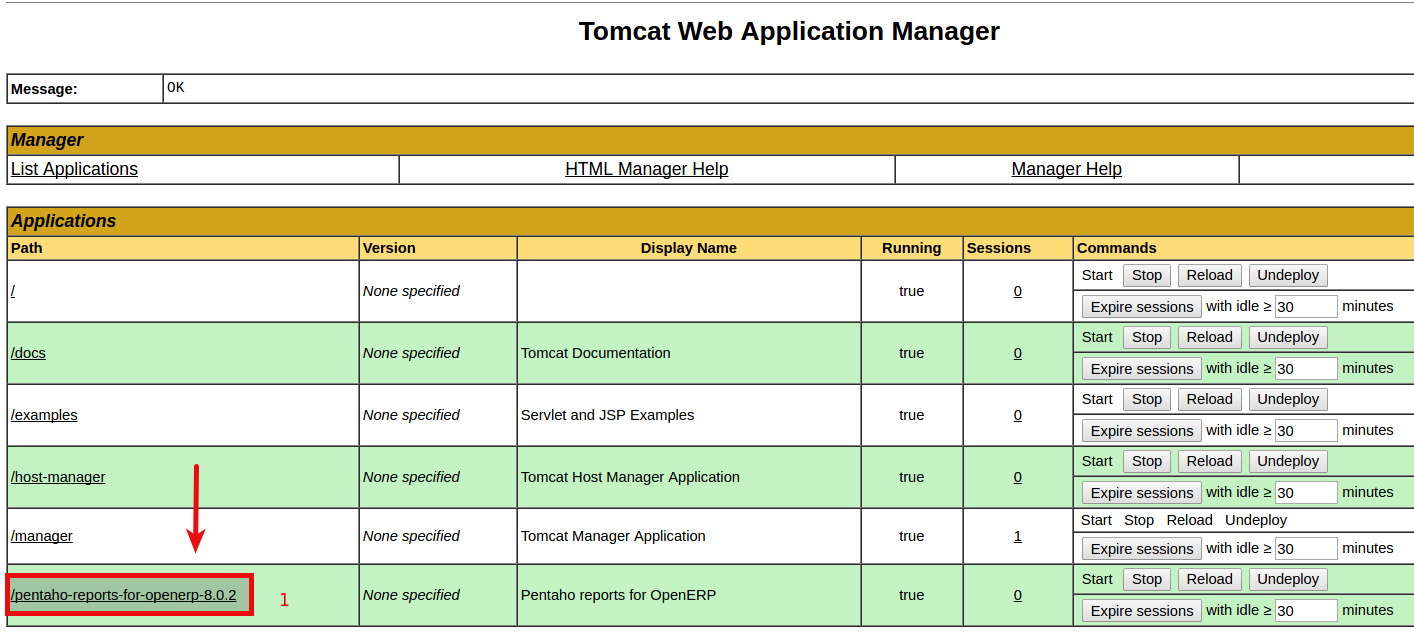Undeploy the Pentaho reports application
Image resolution: width=1414 pixels, height=644 pixels.
1288,579
